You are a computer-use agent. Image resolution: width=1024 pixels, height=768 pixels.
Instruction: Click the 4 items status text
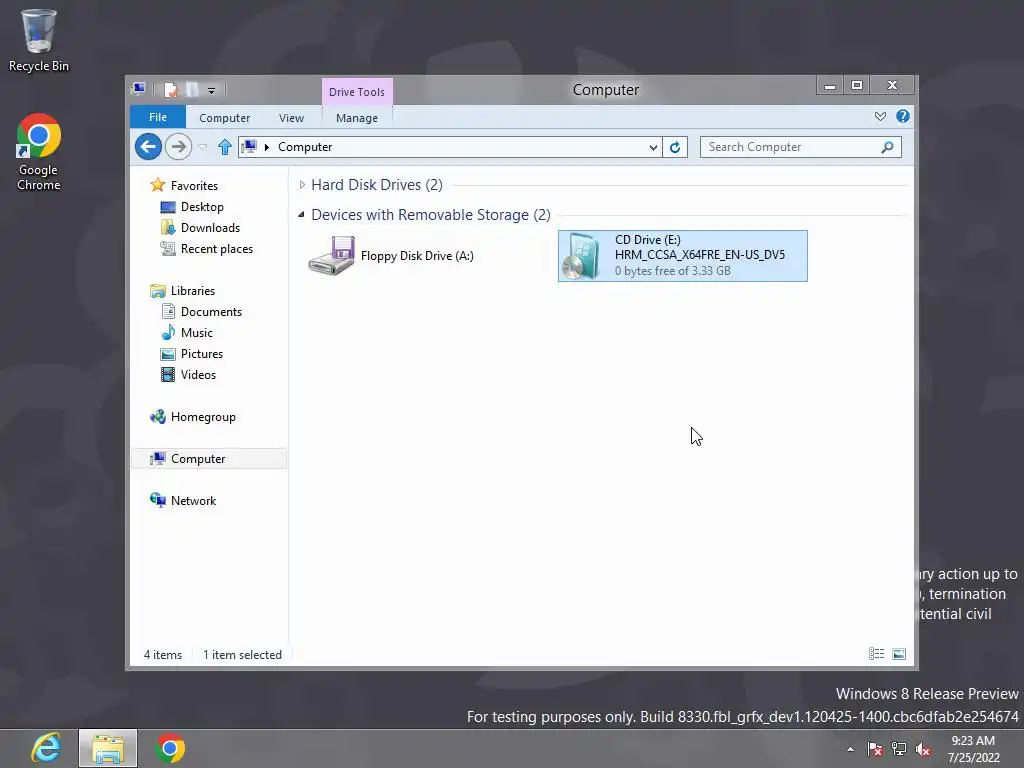(x=163, y=654)
